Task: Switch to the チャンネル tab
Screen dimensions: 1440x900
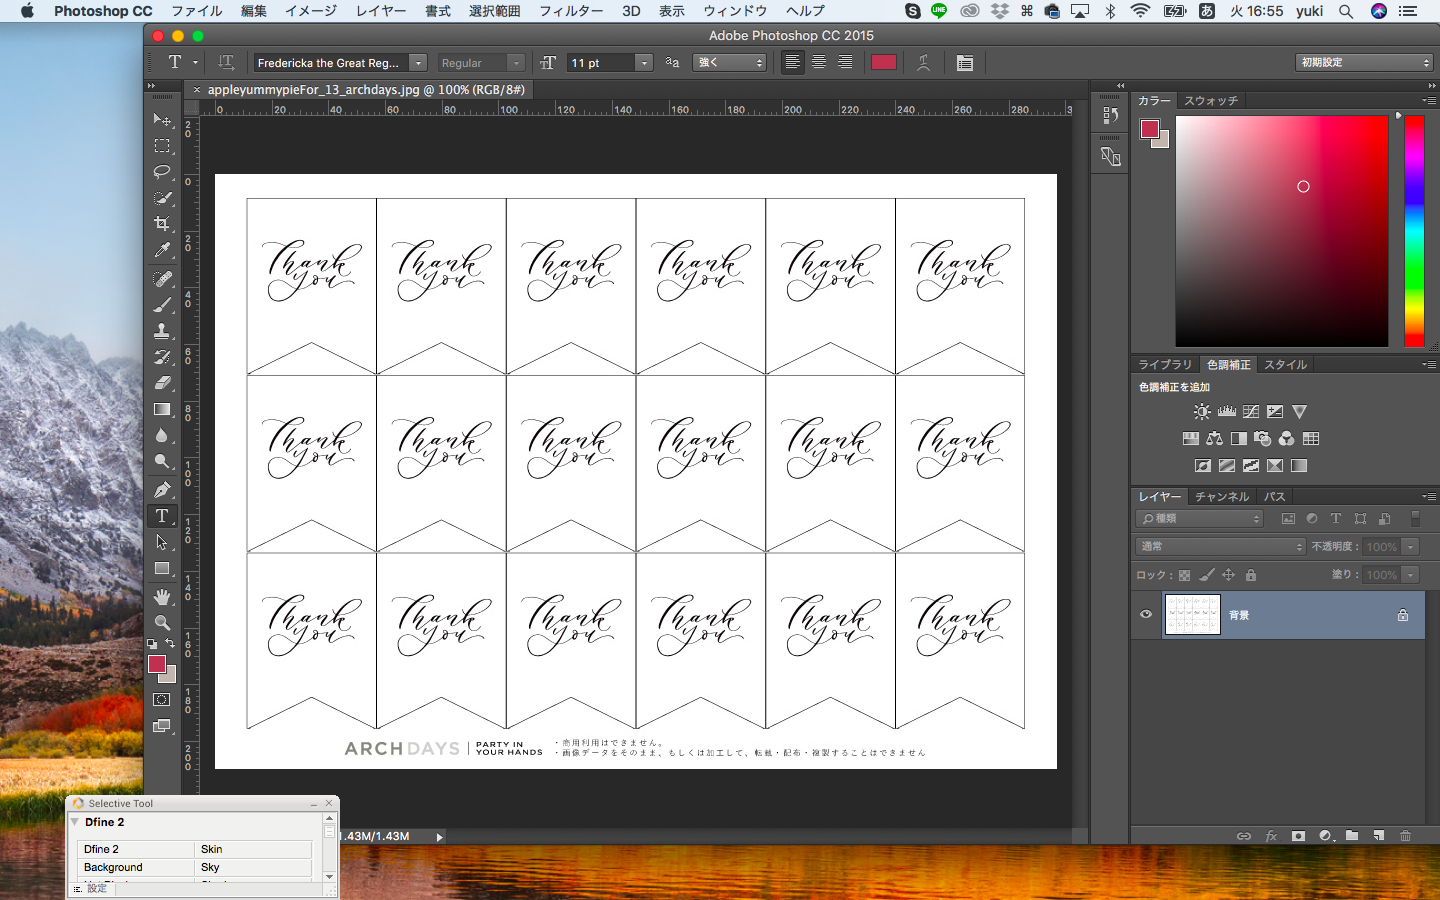Action: click(1221, 497)
